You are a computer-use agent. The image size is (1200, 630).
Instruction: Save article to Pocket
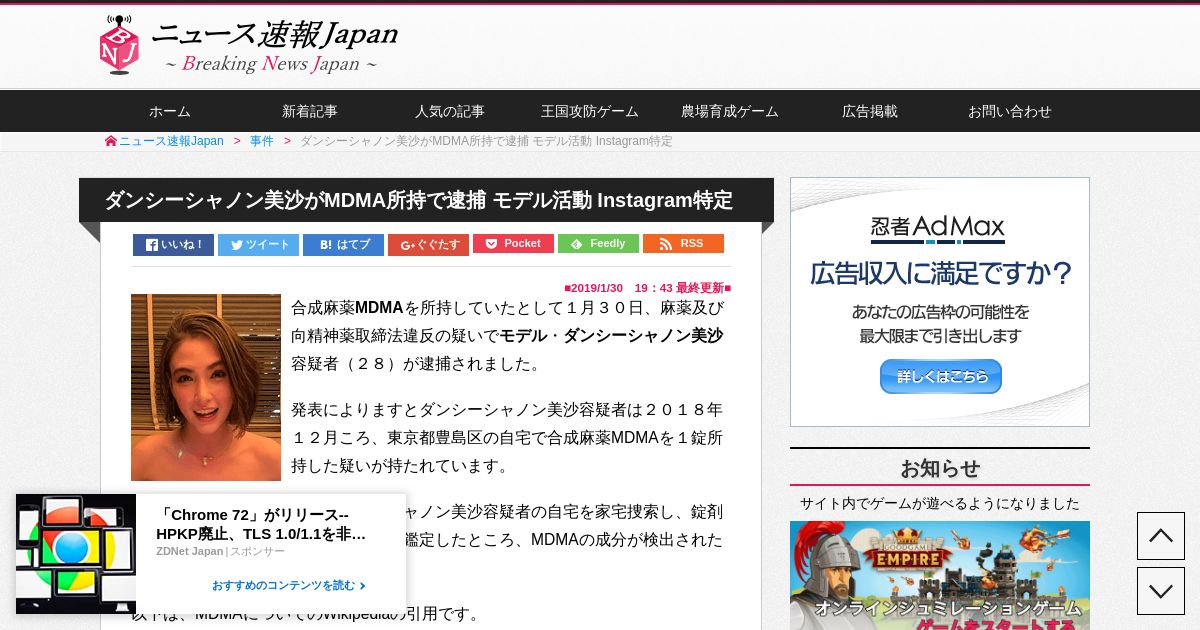[513, 244]
